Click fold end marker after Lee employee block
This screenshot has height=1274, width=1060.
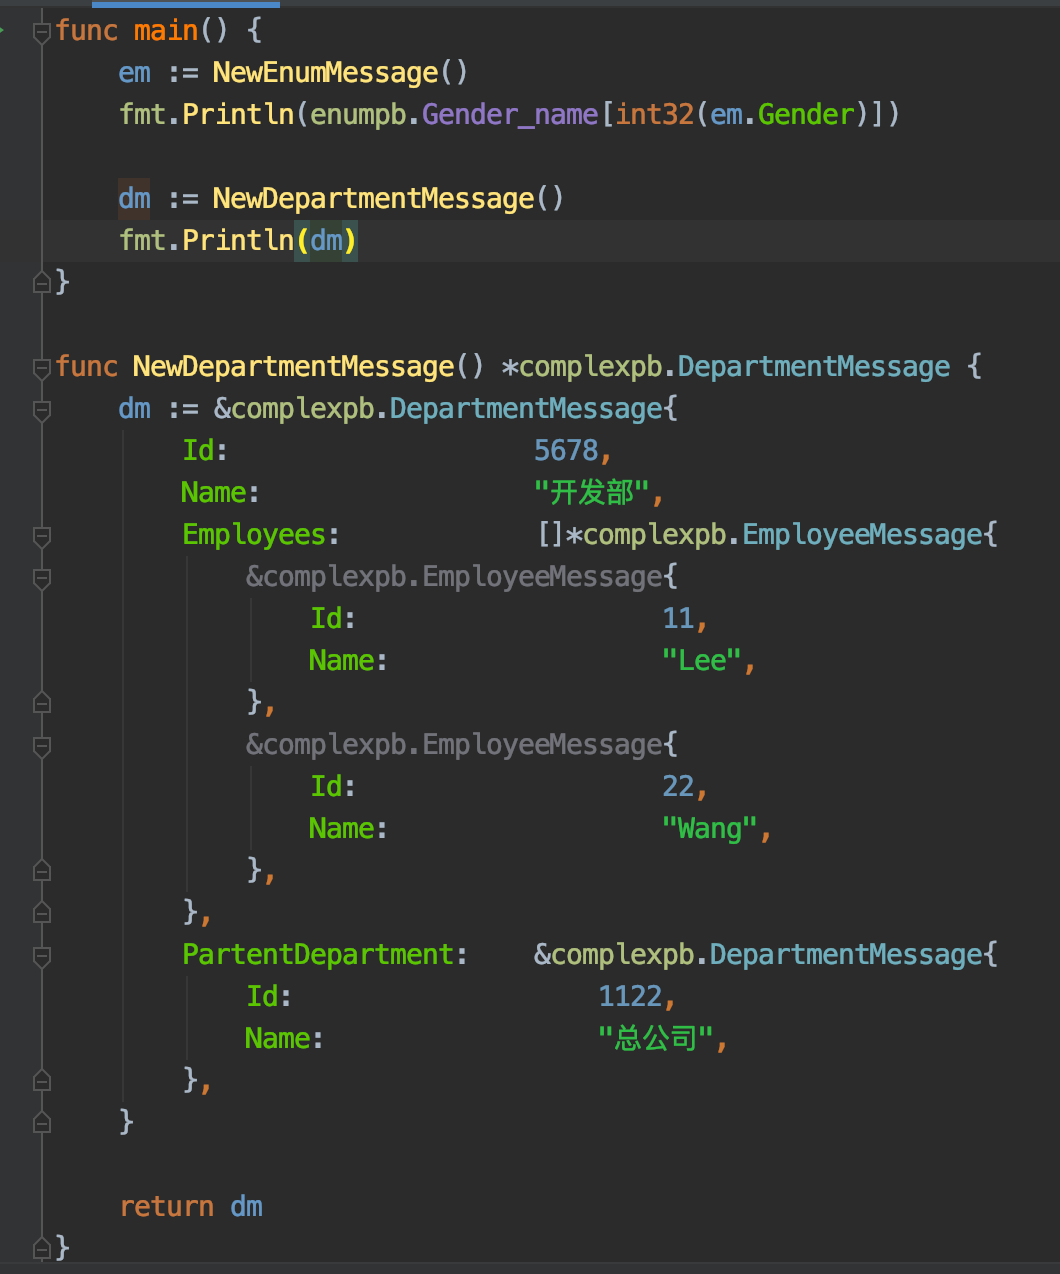coord(42,703)
